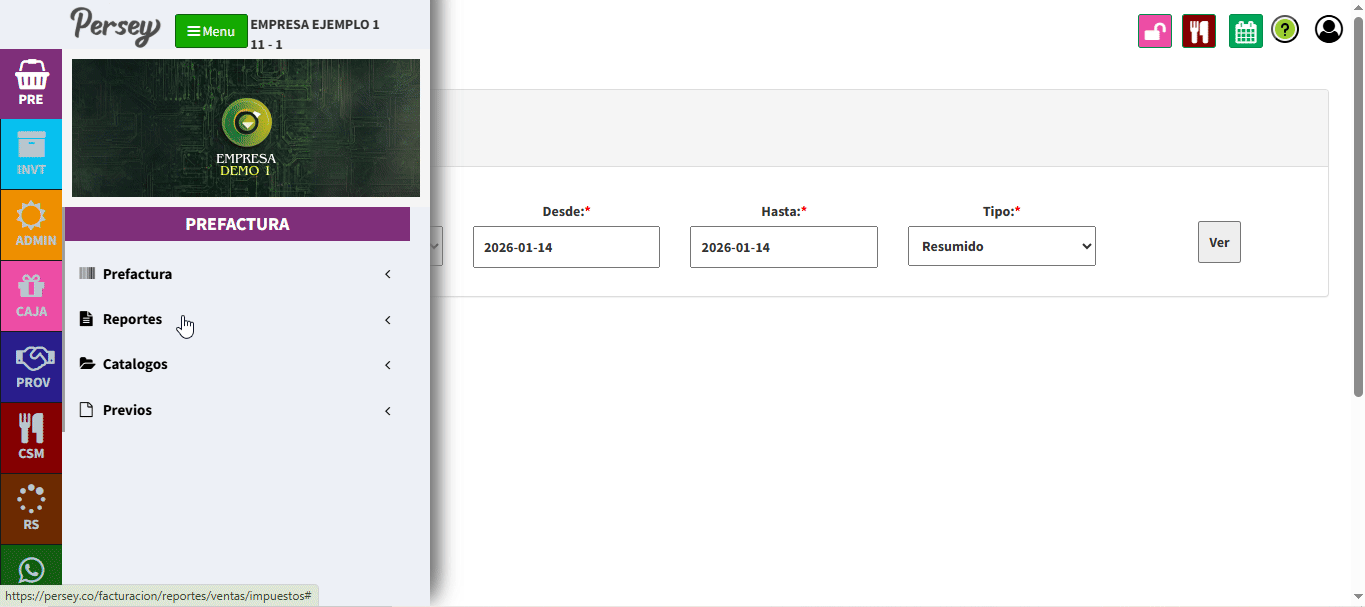Select the ADMIN gear module

click(31, 225)
